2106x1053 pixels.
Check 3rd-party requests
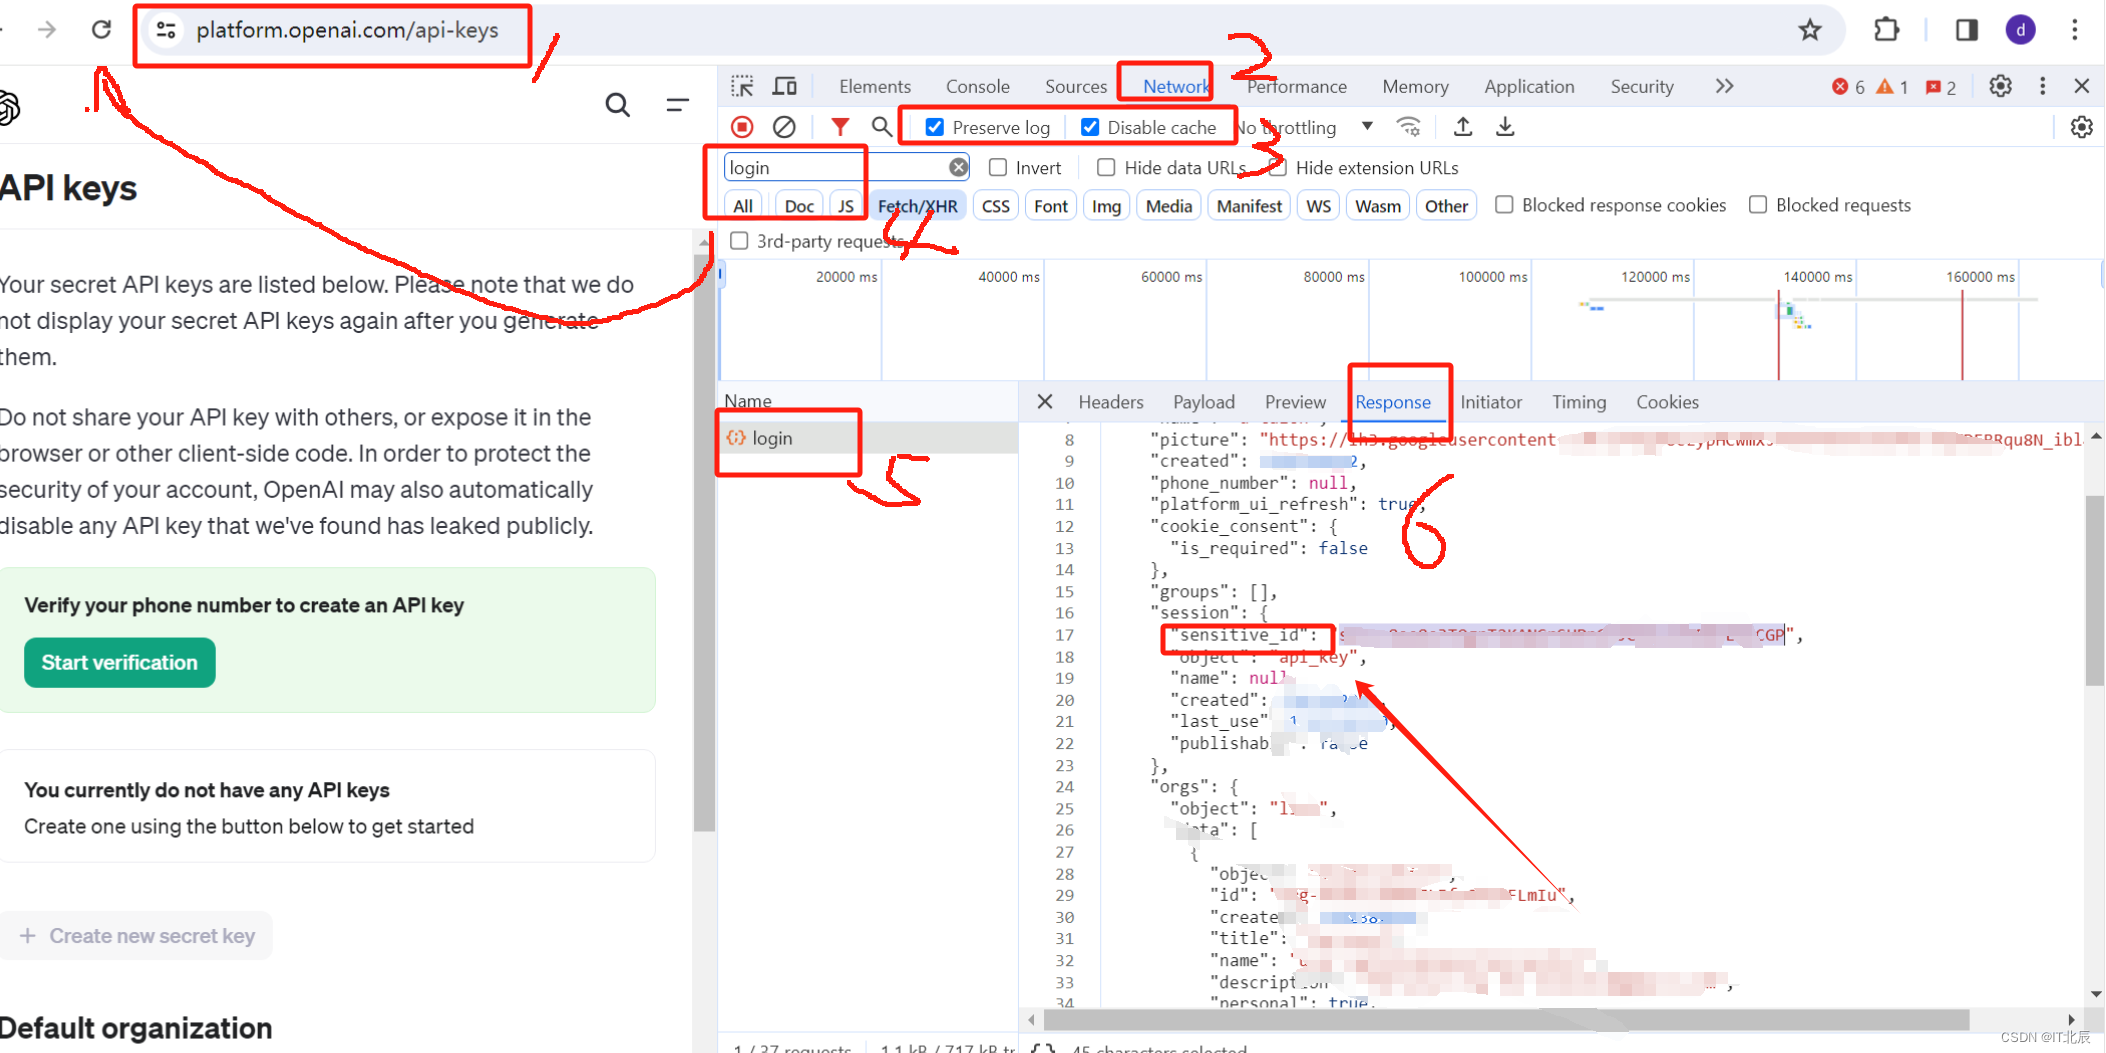coord(739,240)
